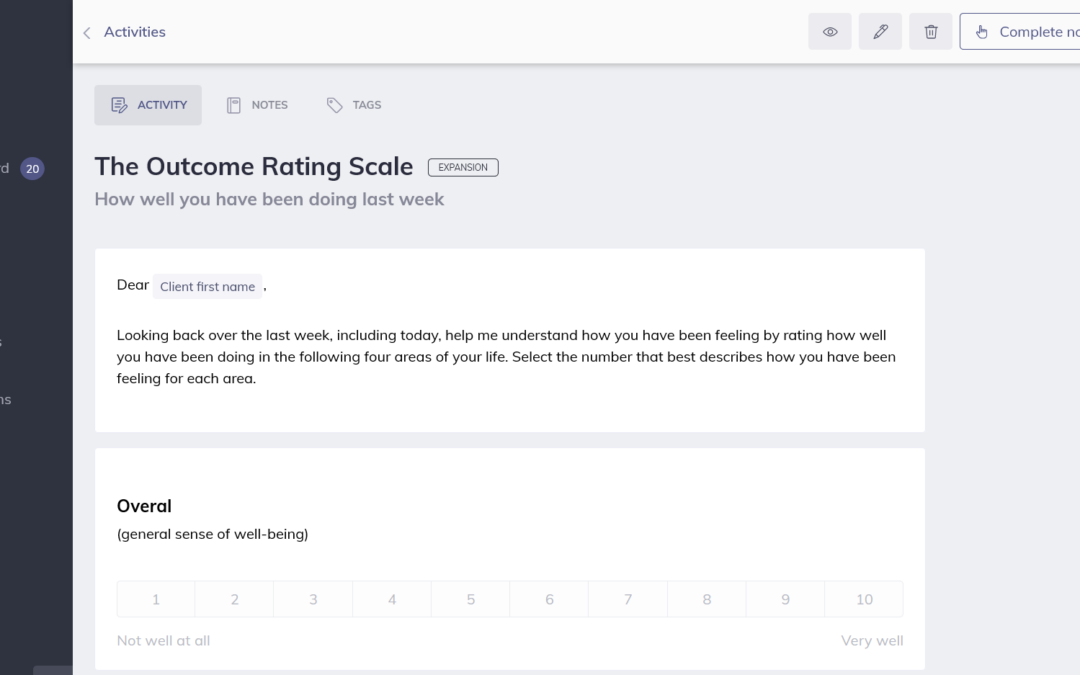Choose rating 3 for overall well-being
The image size is (1080, 675).
313,599
